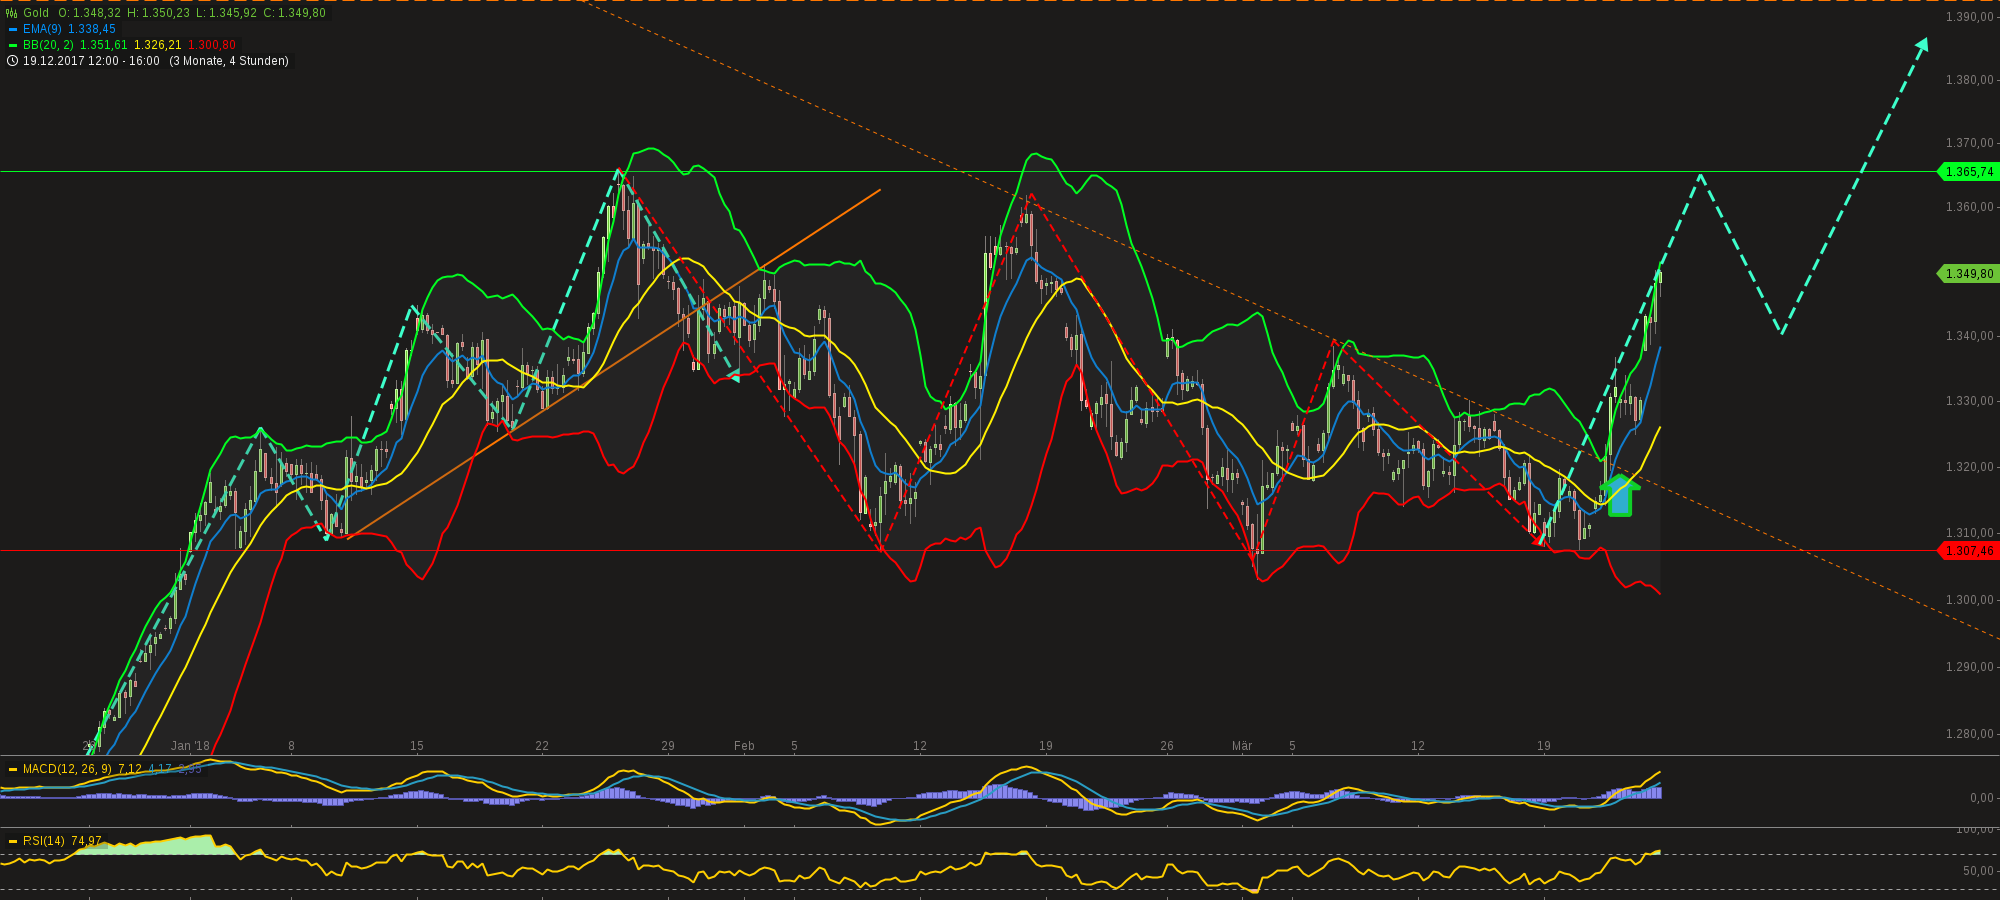This screenshot has width=2000, height=900.
Task: Click the middle Bollinger value '1.326,21'
Action: coord(158,45)
